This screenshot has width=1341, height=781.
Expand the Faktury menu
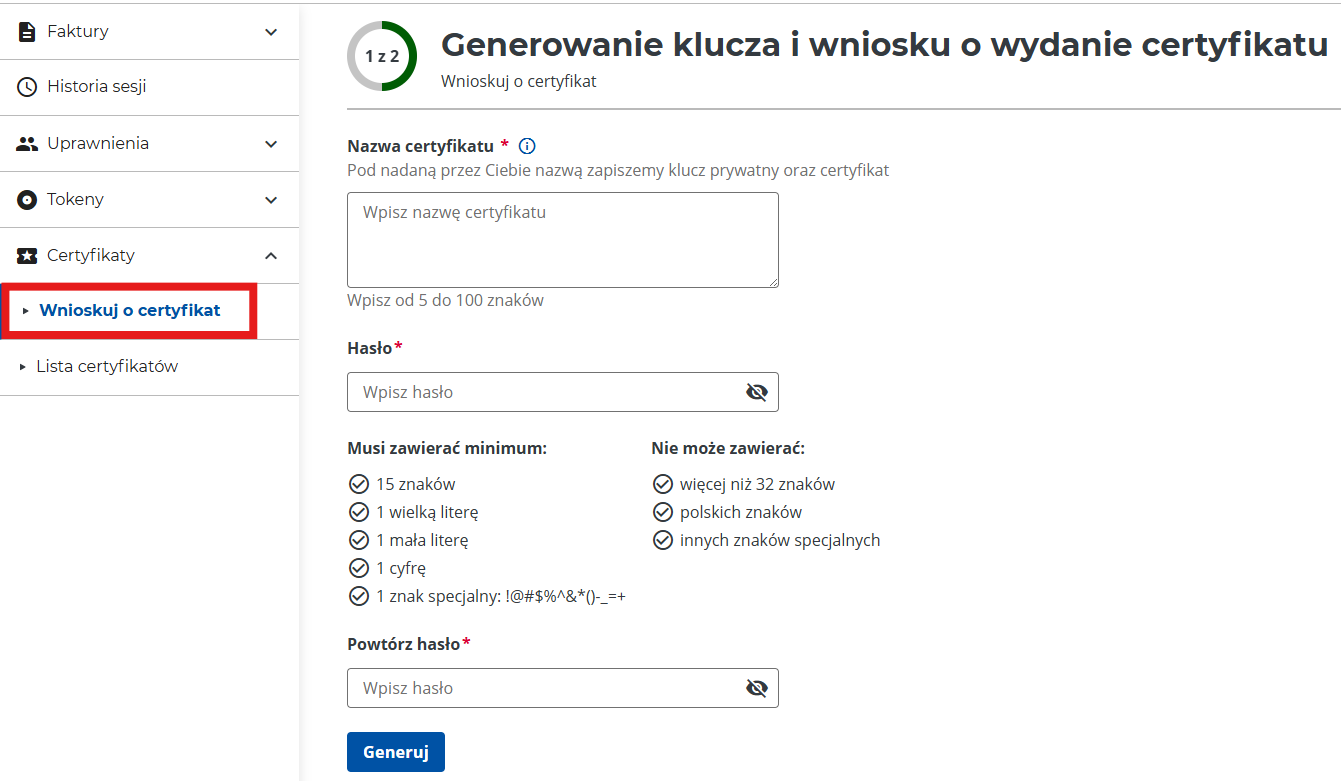[270, 31]
